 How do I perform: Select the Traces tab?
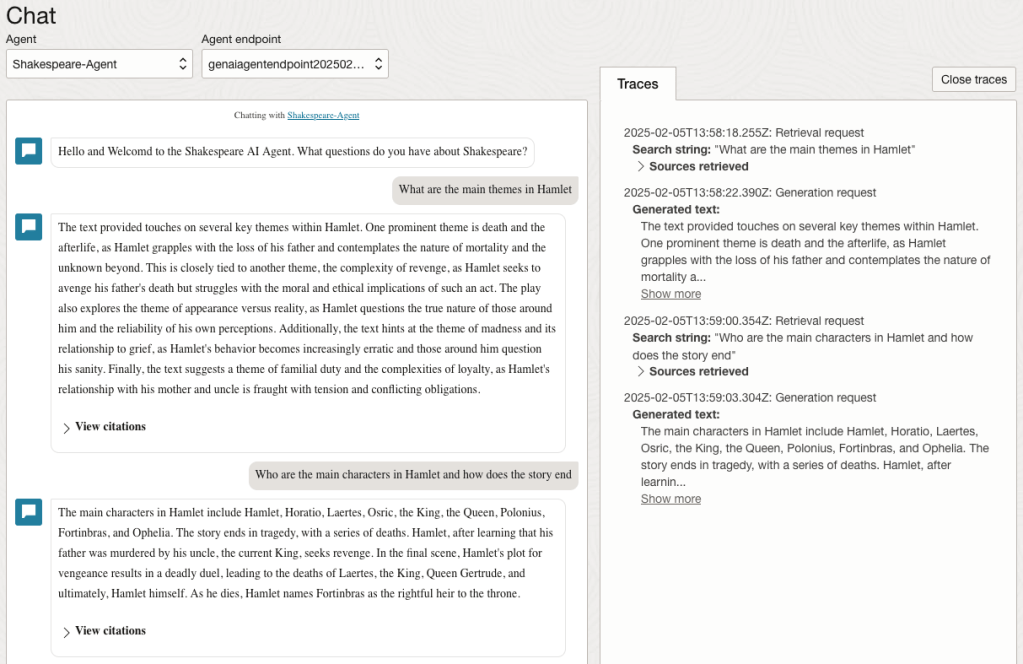tap(638, 84)
